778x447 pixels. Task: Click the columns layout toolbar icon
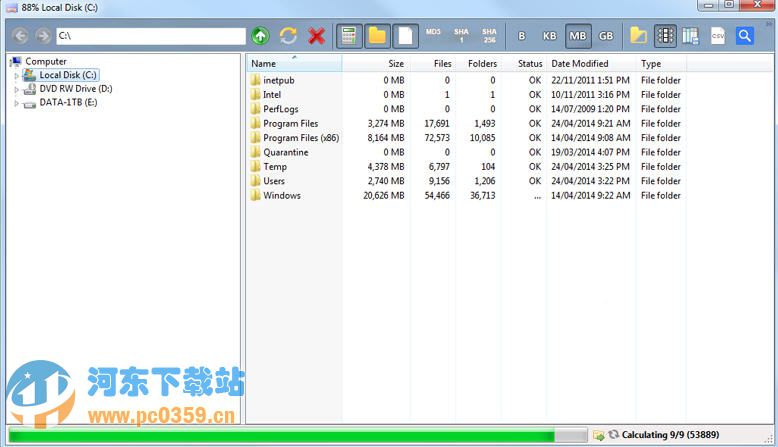[690, 36]
